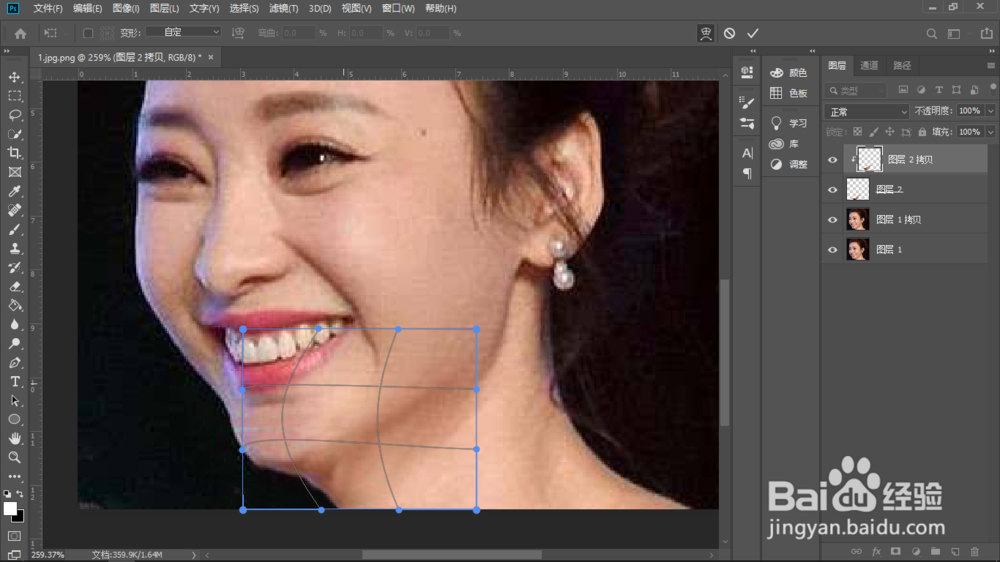Switch between free transform and warp modes

tap(705, 33)
